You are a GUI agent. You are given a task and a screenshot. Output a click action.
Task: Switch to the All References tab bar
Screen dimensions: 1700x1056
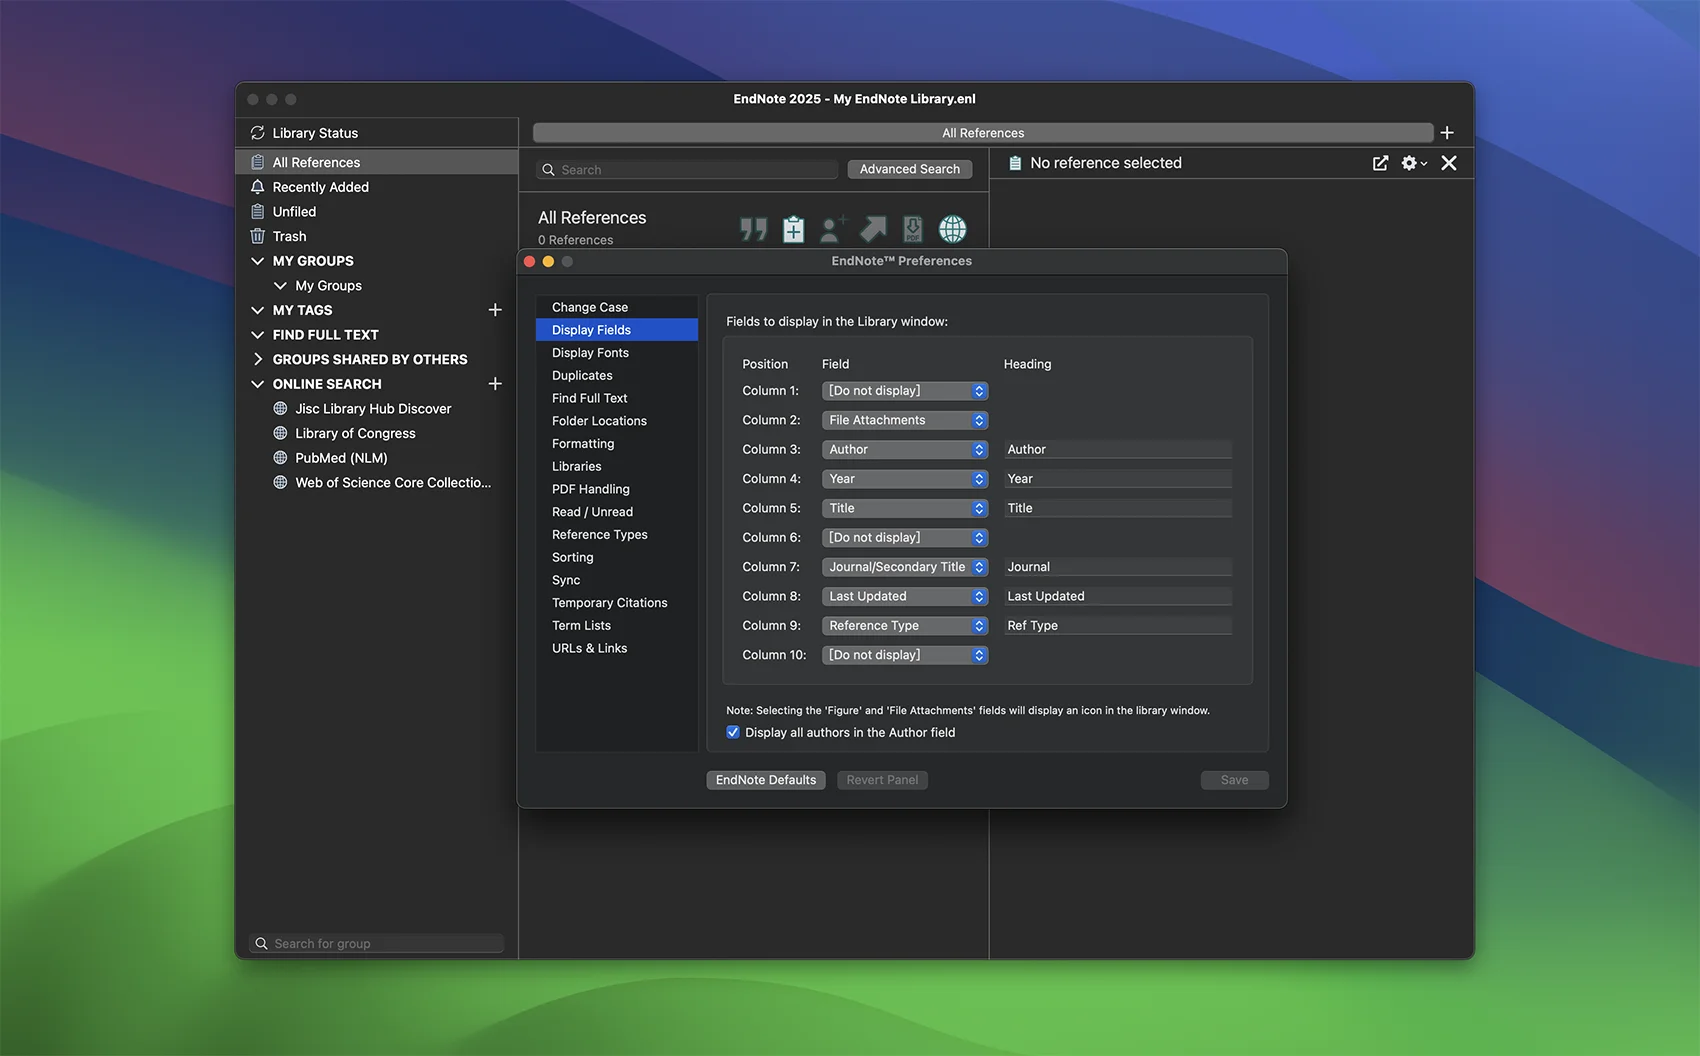[x=983, y=133]
